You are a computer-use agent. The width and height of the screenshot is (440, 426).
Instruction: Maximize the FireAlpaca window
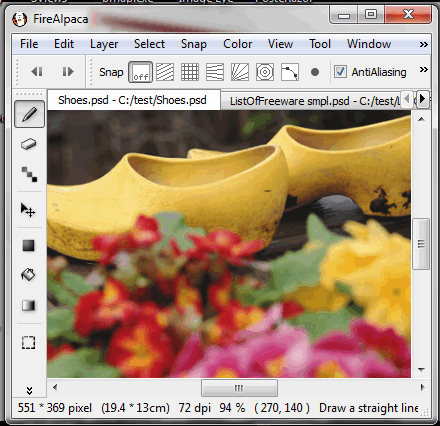pos(371,15)
